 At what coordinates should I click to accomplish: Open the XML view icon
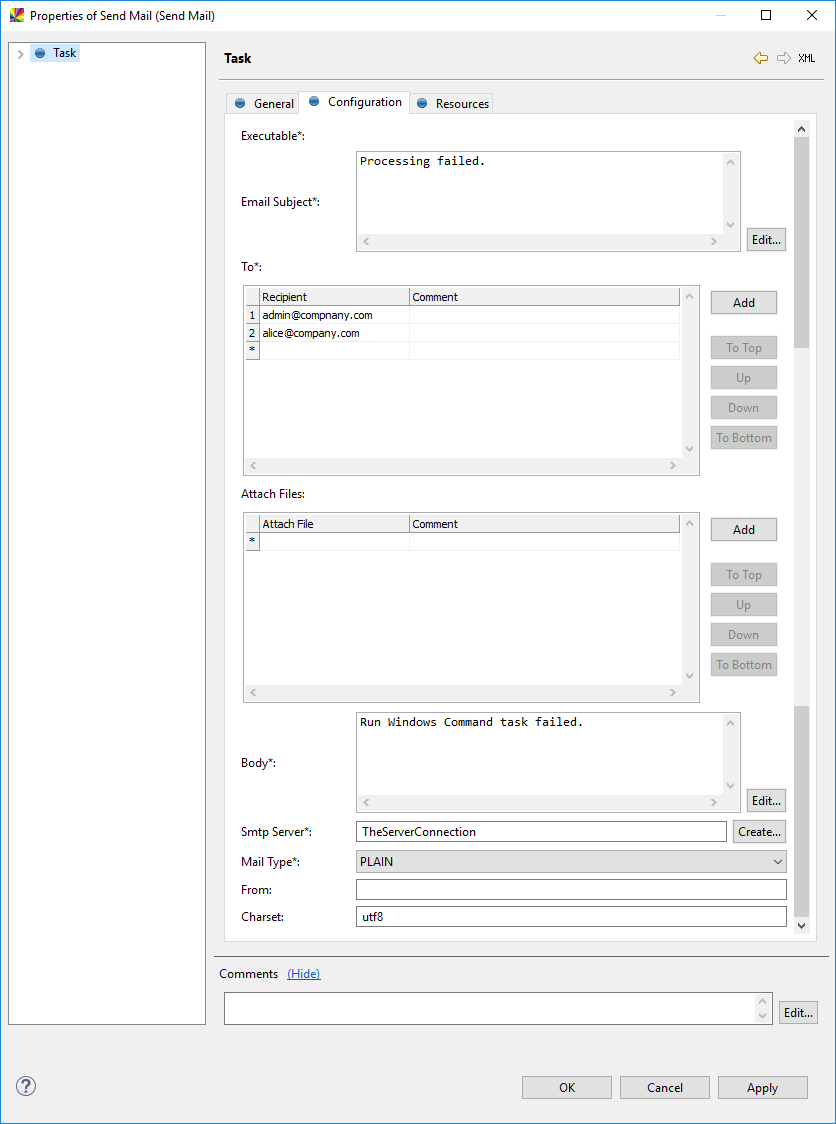tap(806, 59)
